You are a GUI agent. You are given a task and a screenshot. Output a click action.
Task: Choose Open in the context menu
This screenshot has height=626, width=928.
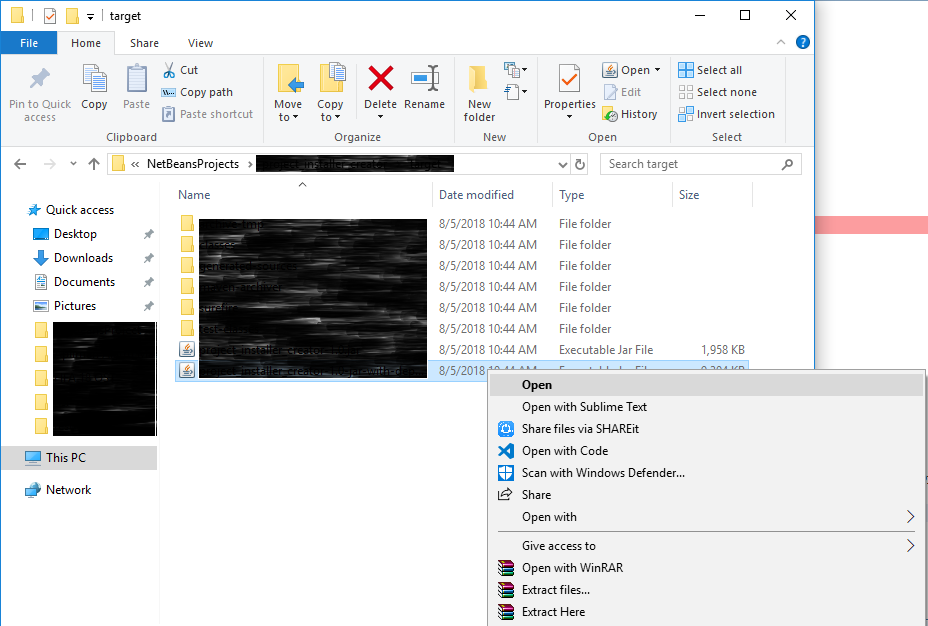coord(706,385)
